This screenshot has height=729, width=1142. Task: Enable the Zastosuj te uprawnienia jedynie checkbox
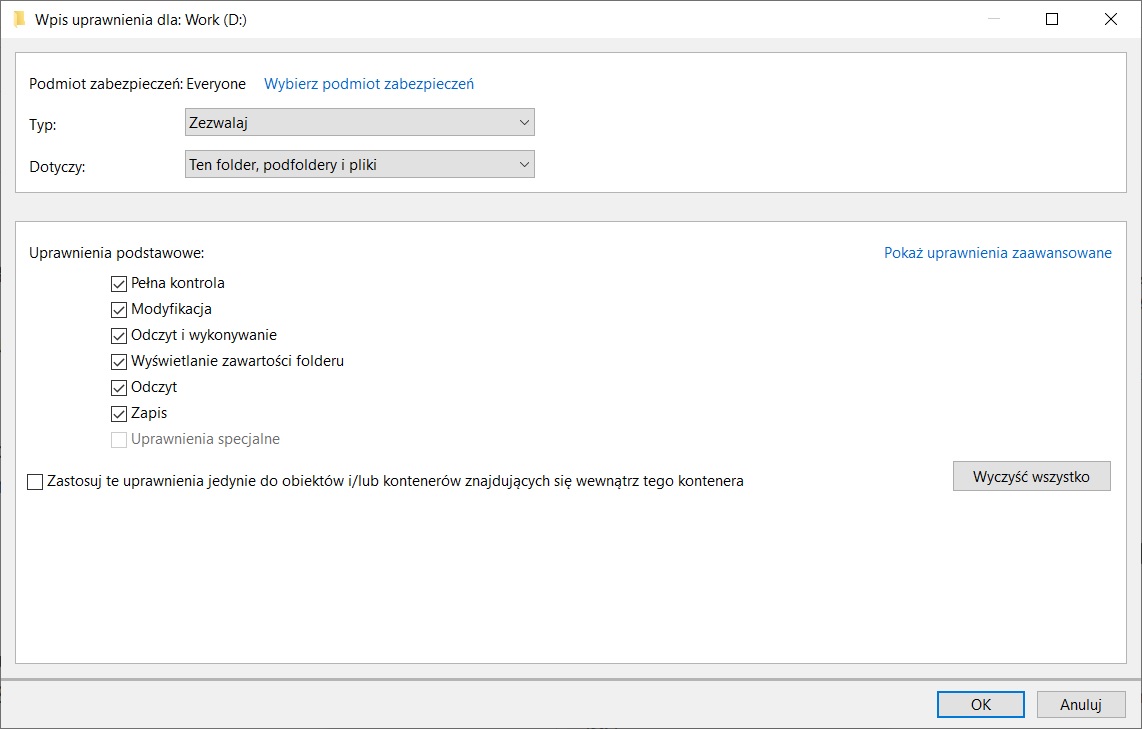pos(36,482)
